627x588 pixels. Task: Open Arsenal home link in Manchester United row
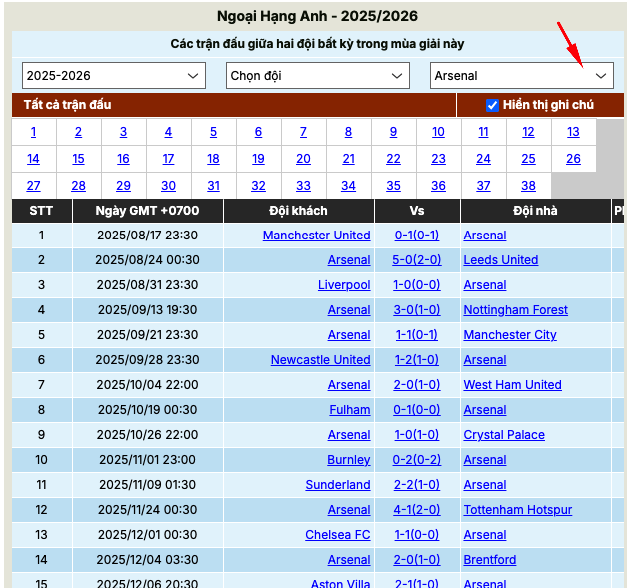click(485, 235)
